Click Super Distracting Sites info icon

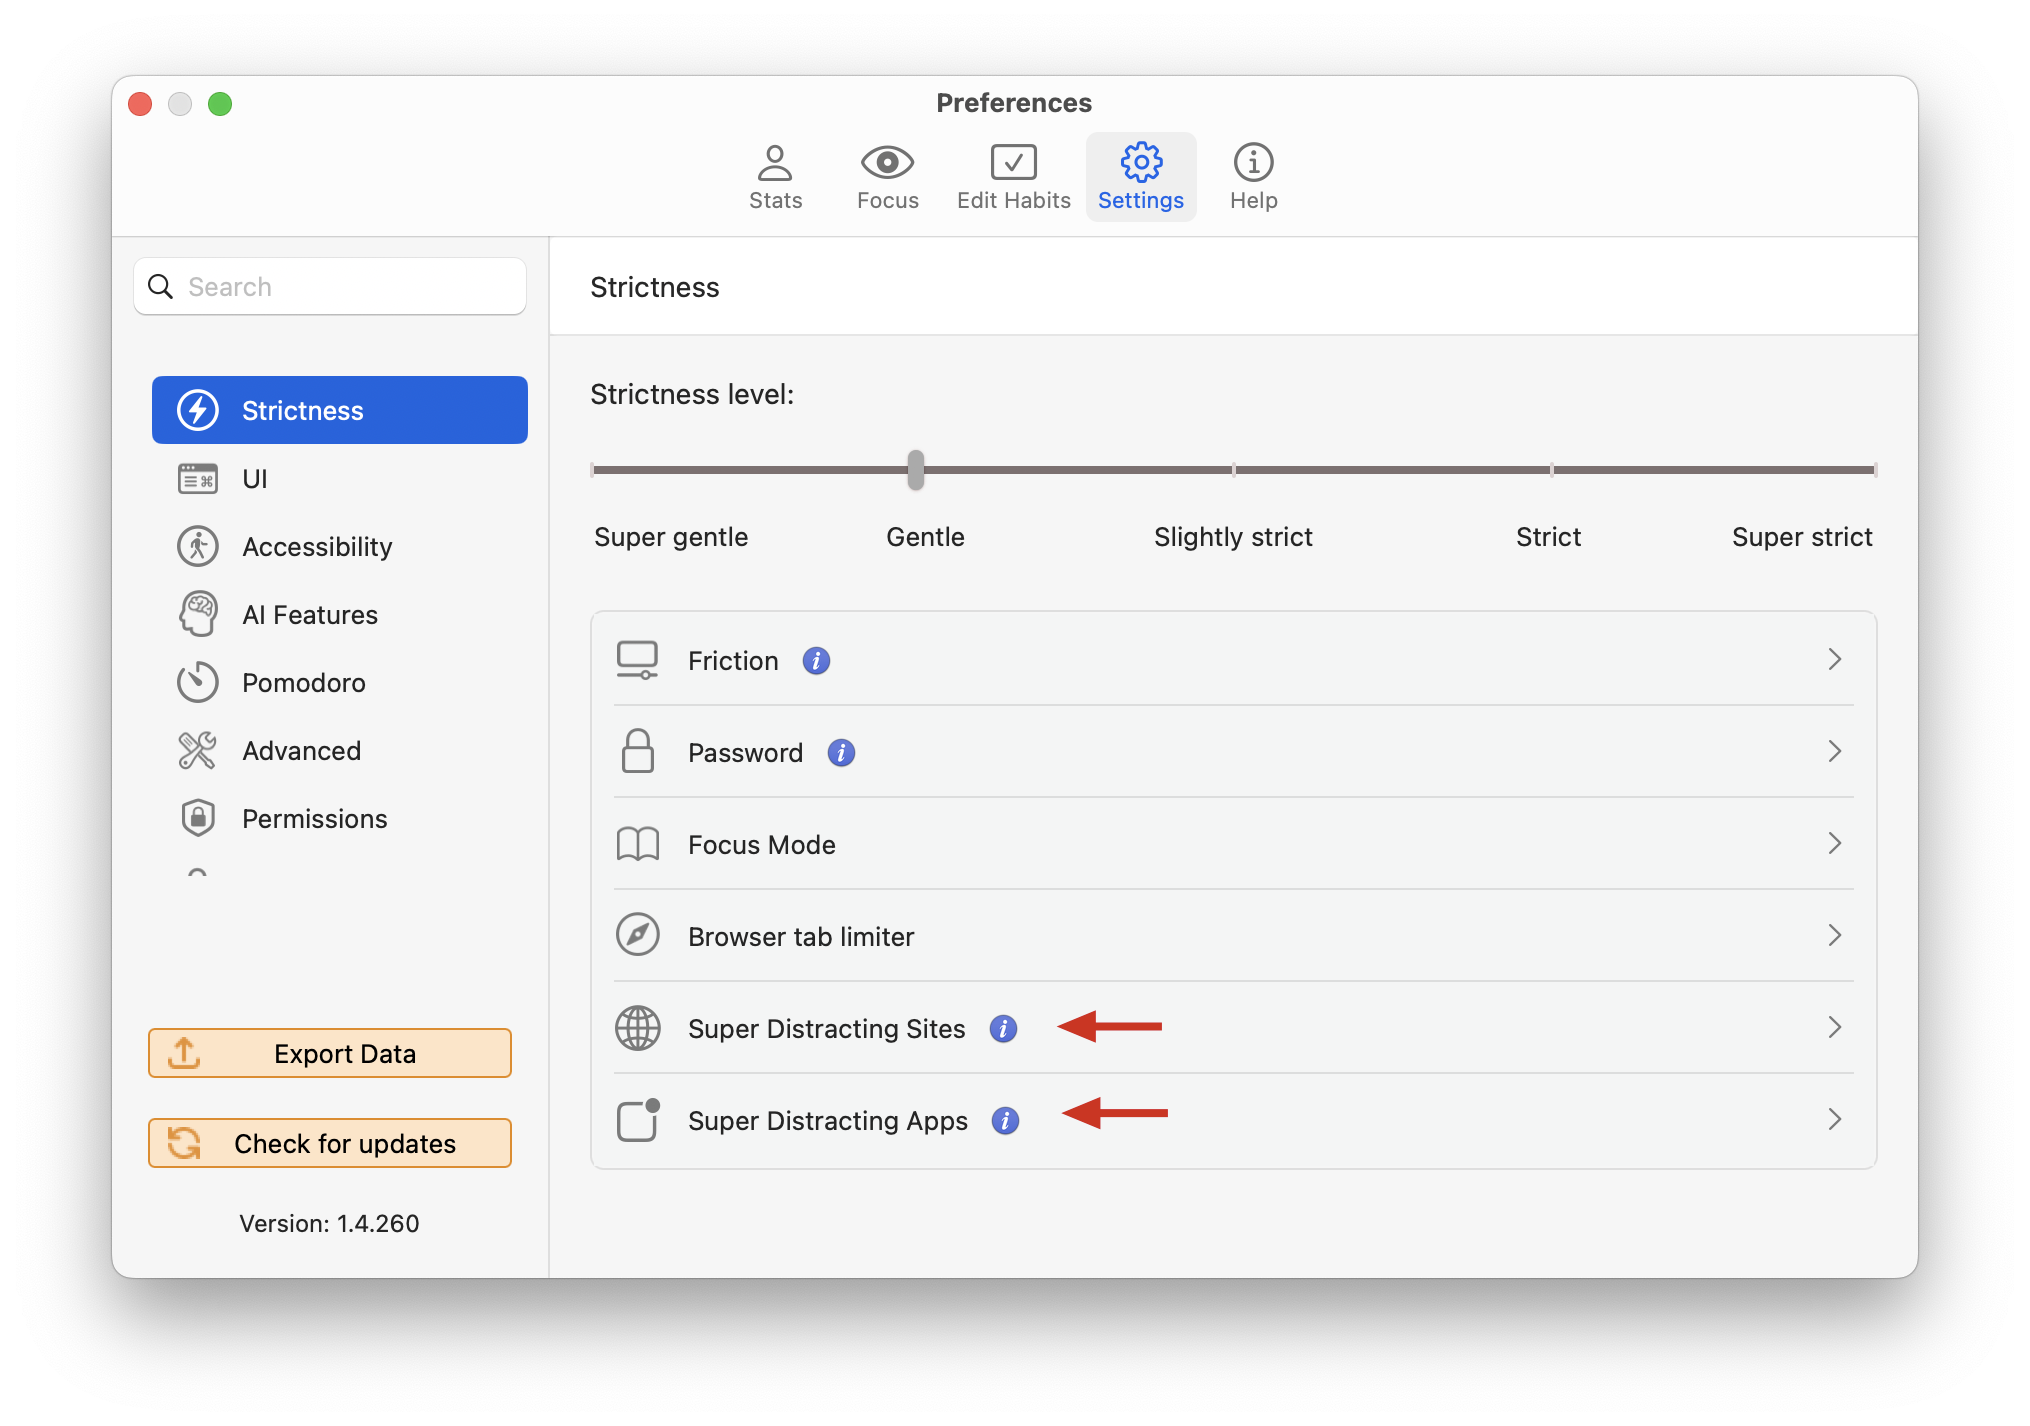tap(1003, 1029)
